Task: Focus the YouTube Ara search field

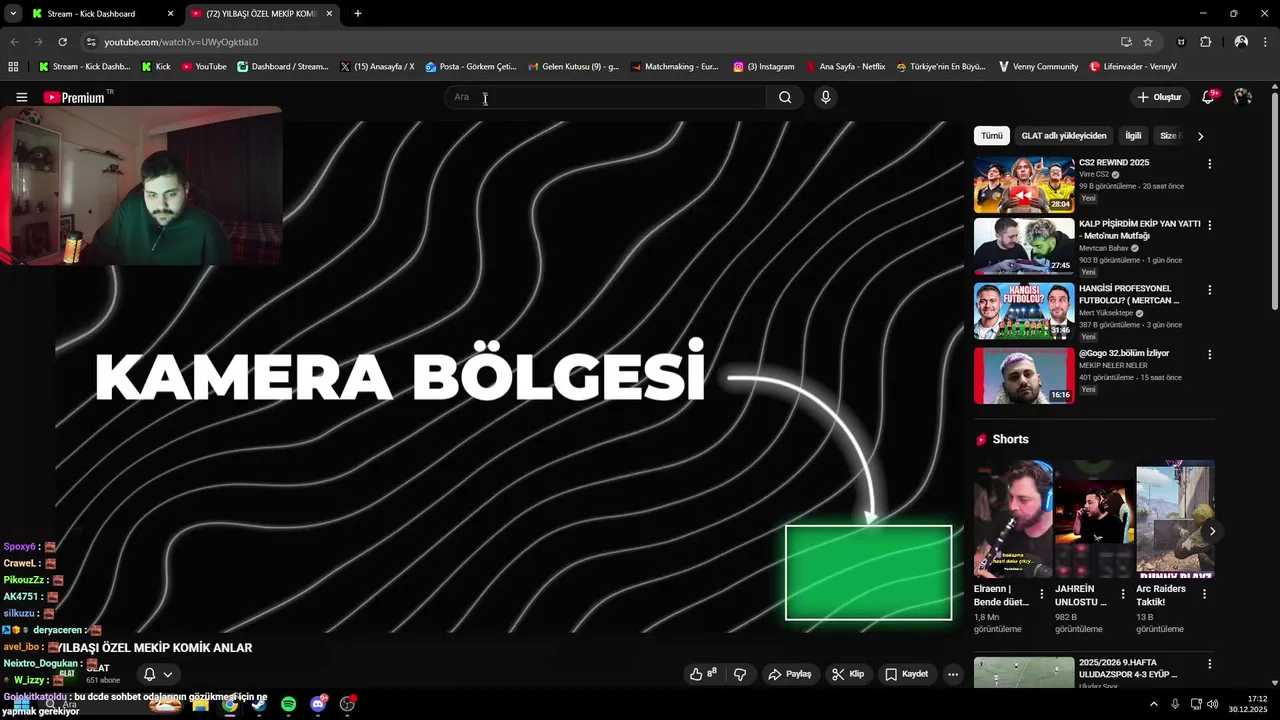Action: (x=605, y=97)
